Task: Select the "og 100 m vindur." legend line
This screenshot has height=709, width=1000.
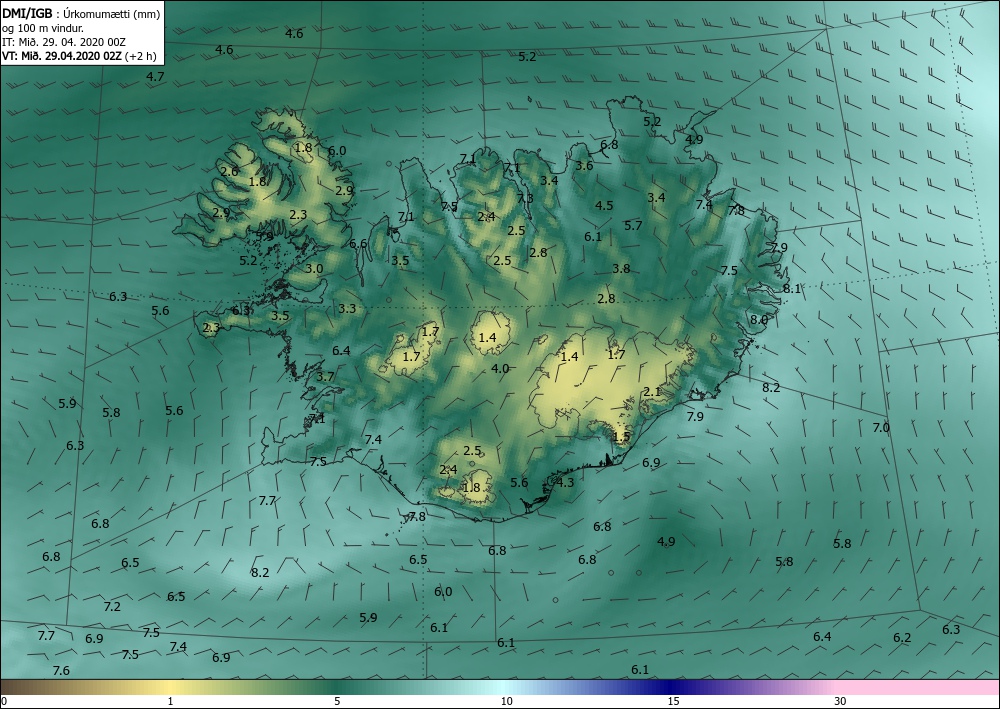Action: coord(43,28)
